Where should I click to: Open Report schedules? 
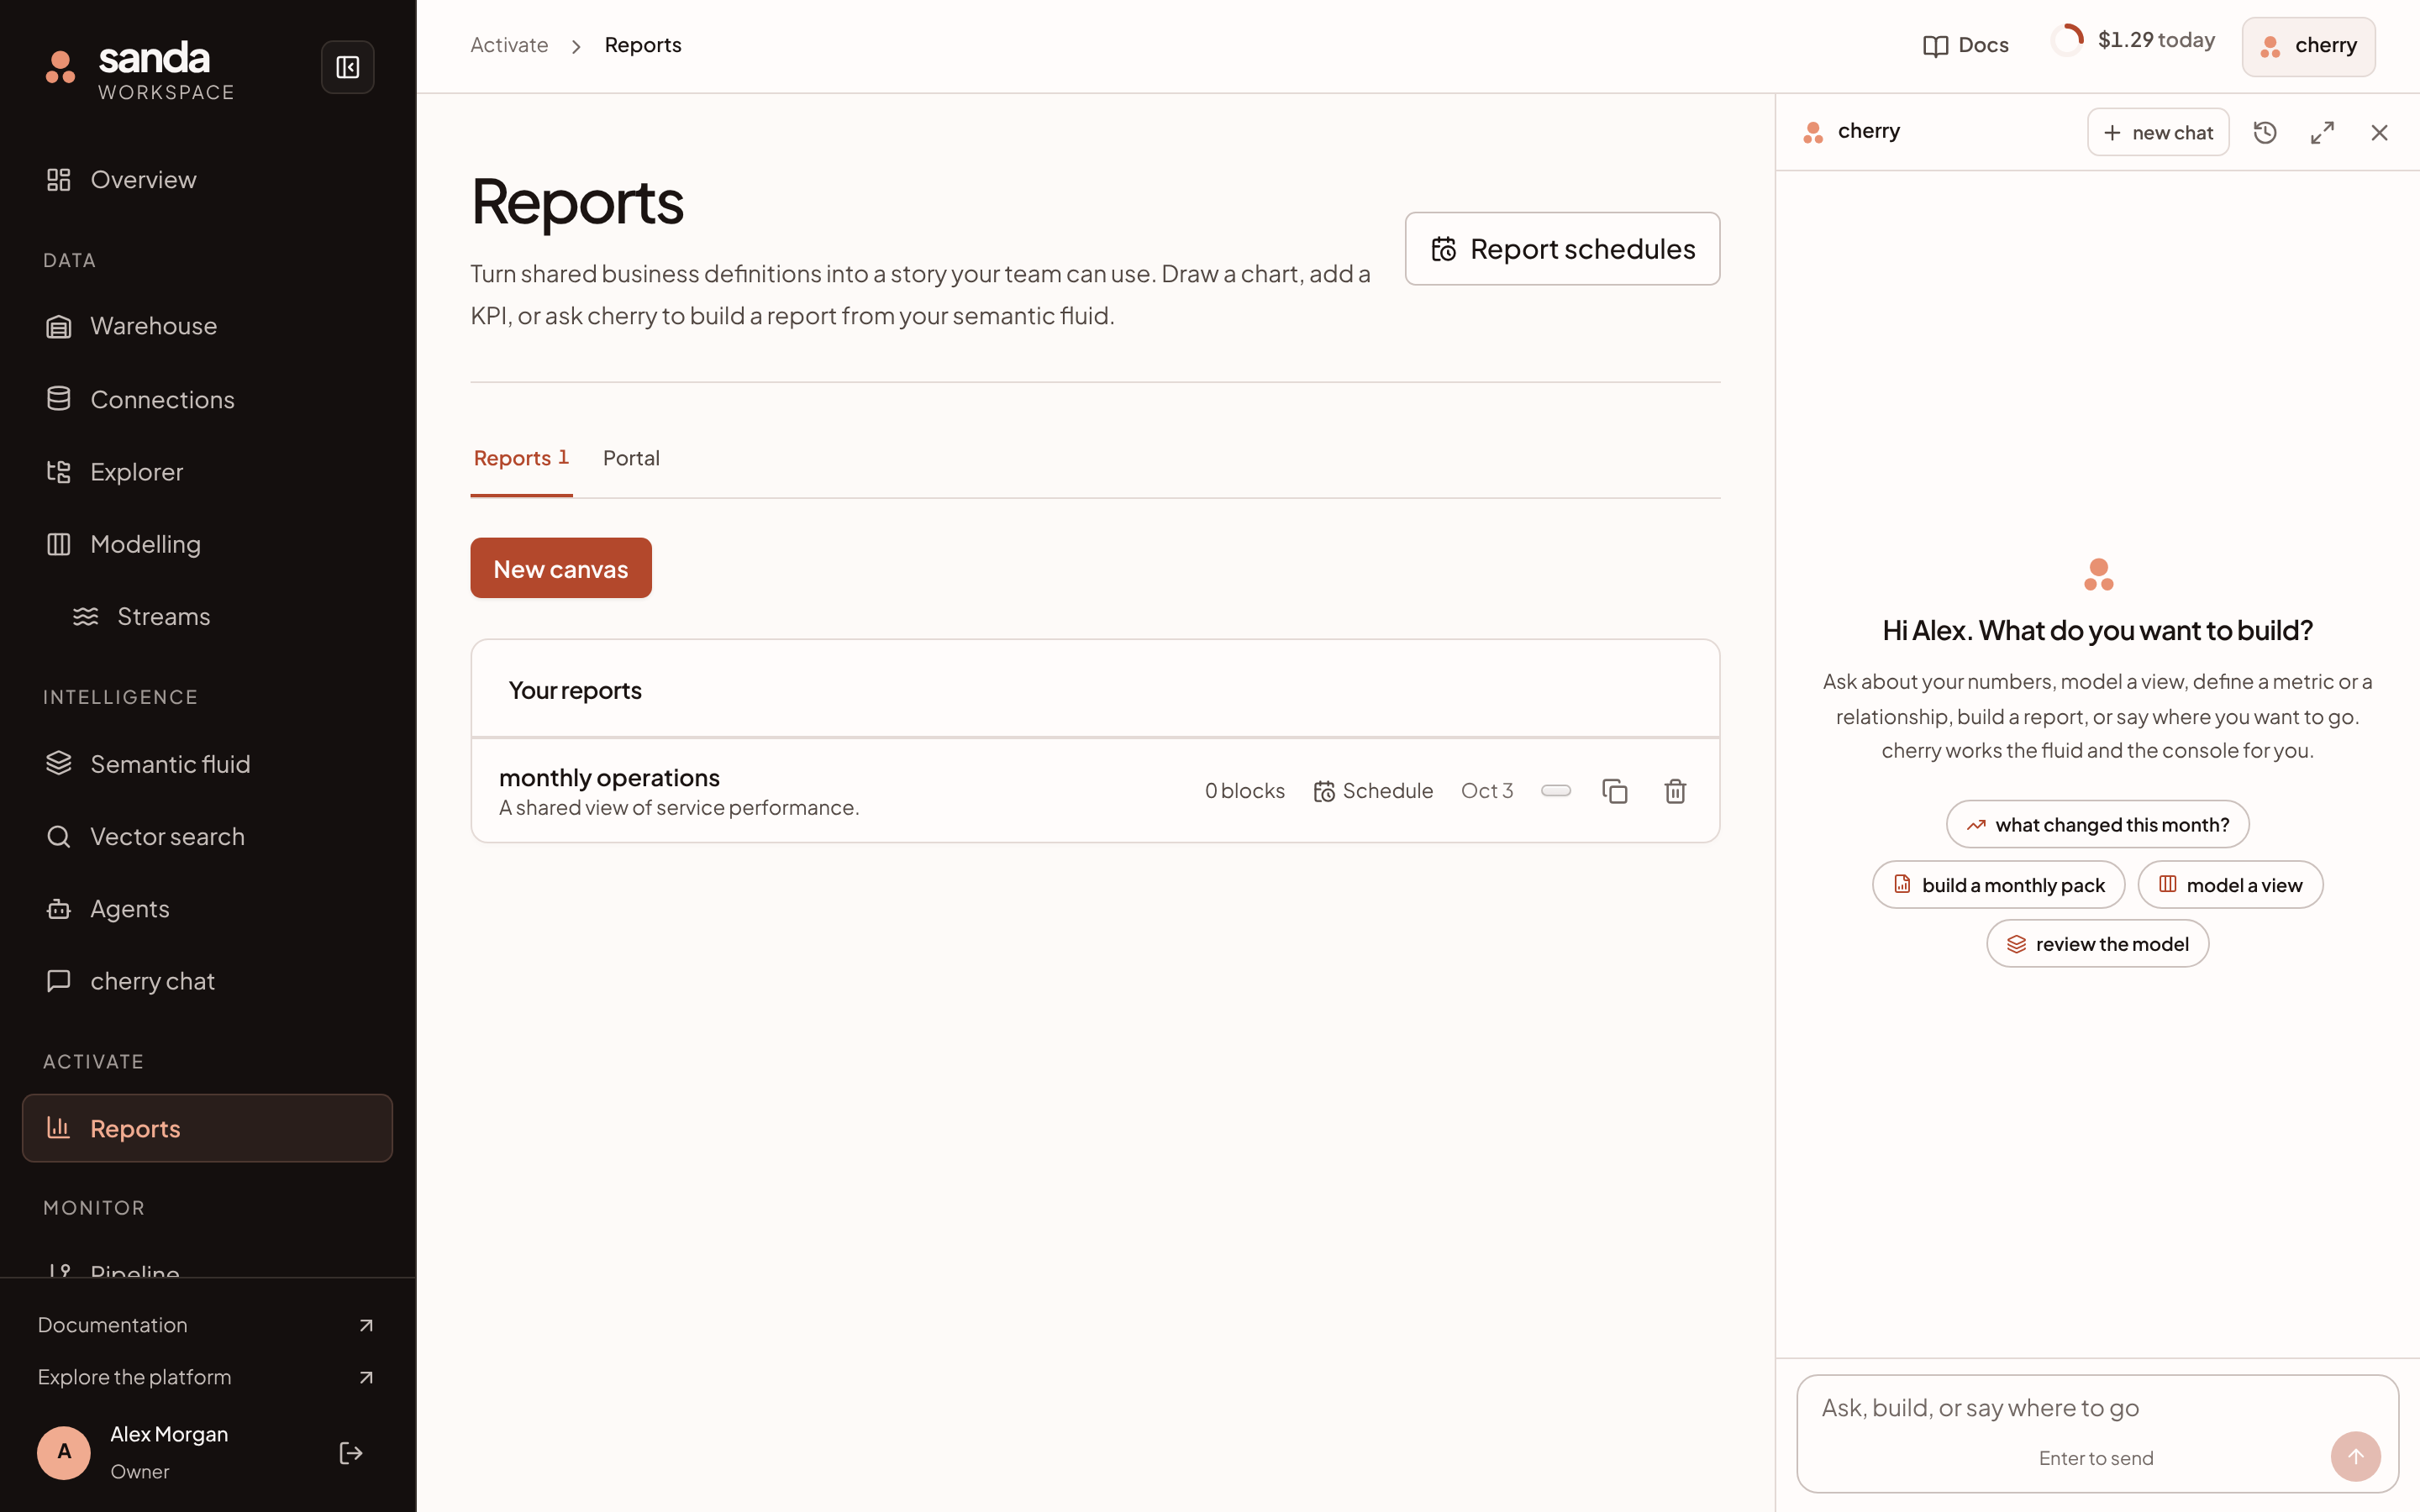tap(1562, 249)
